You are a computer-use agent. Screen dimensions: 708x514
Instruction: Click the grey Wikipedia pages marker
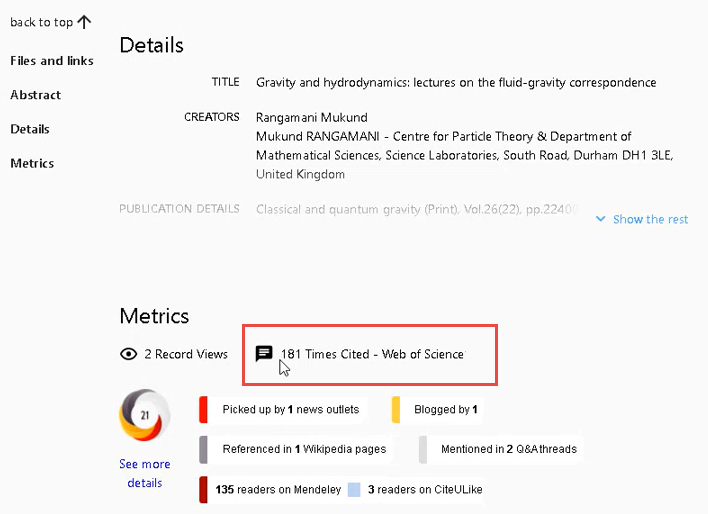(204, 449)
